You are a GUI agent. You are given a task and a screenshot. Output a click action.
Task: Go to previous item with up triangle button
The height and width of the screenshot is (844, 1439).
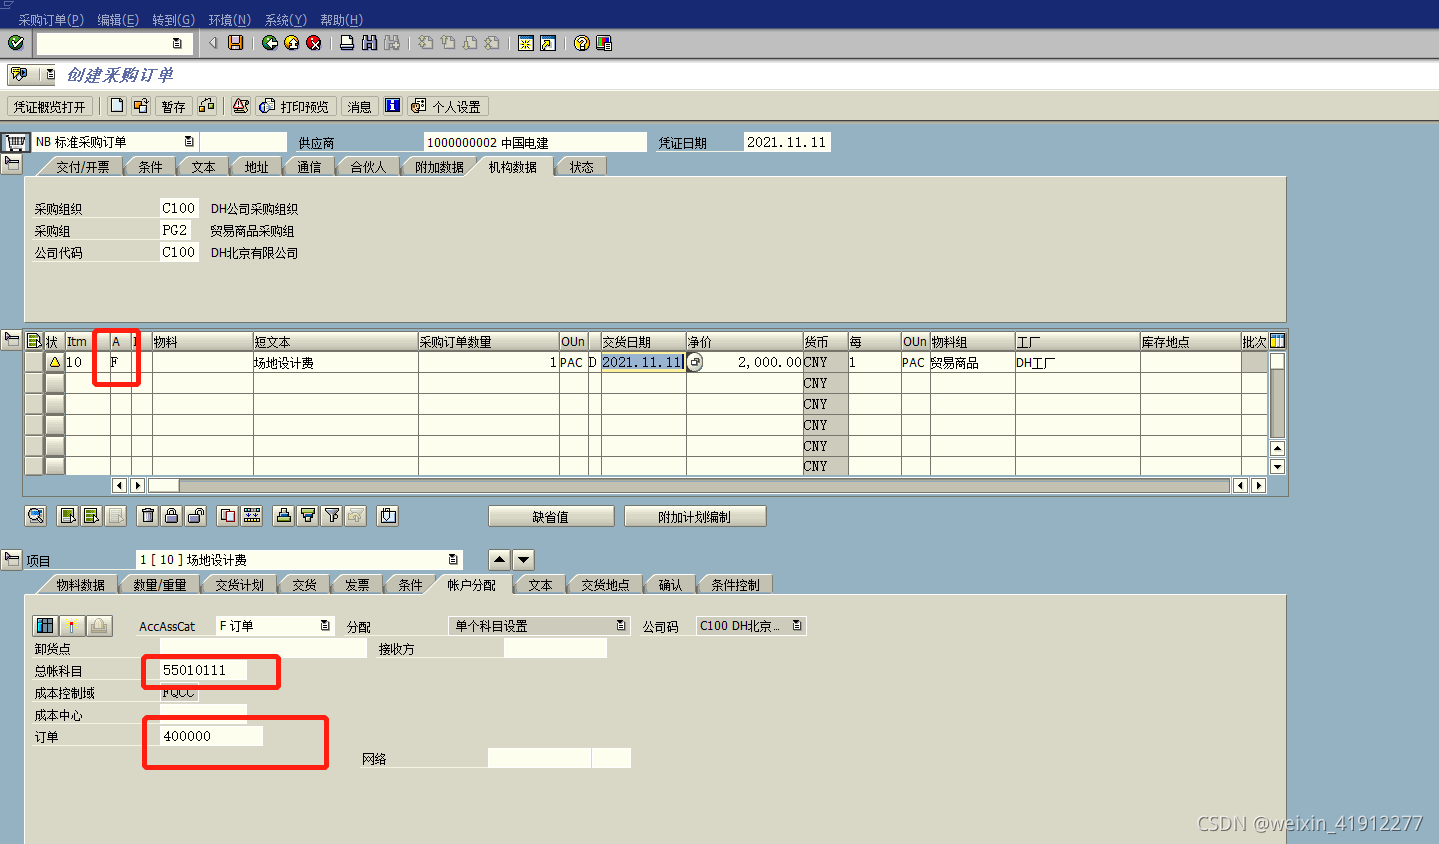click(x=499, y=560)
